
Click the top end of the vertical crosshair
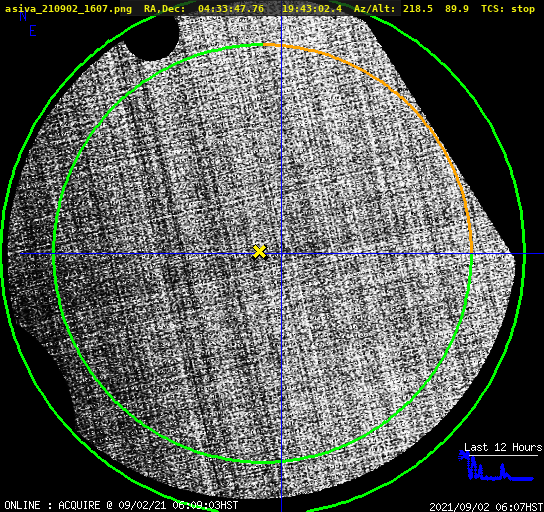point(281,17)
